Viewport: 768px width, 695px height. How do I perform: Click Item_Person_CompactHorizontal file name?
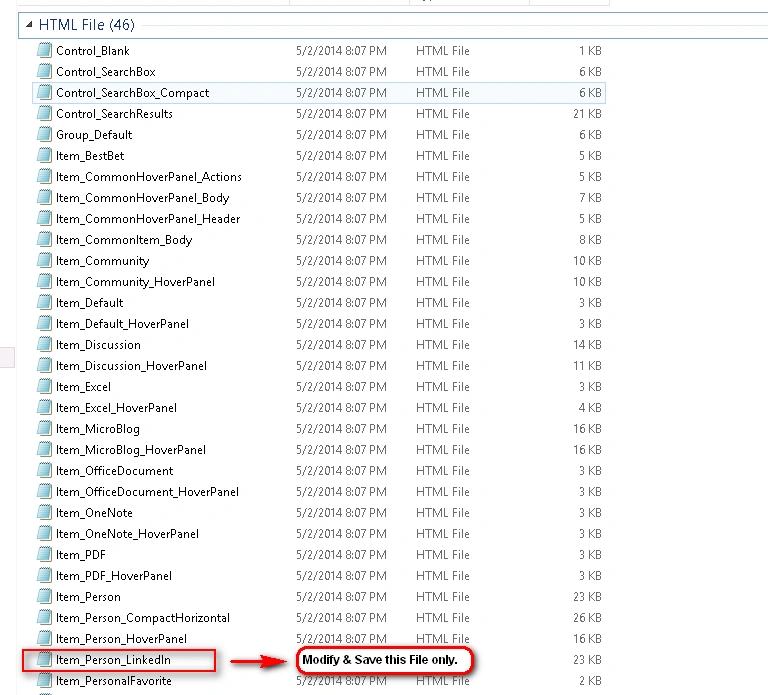tap(143, 618)
